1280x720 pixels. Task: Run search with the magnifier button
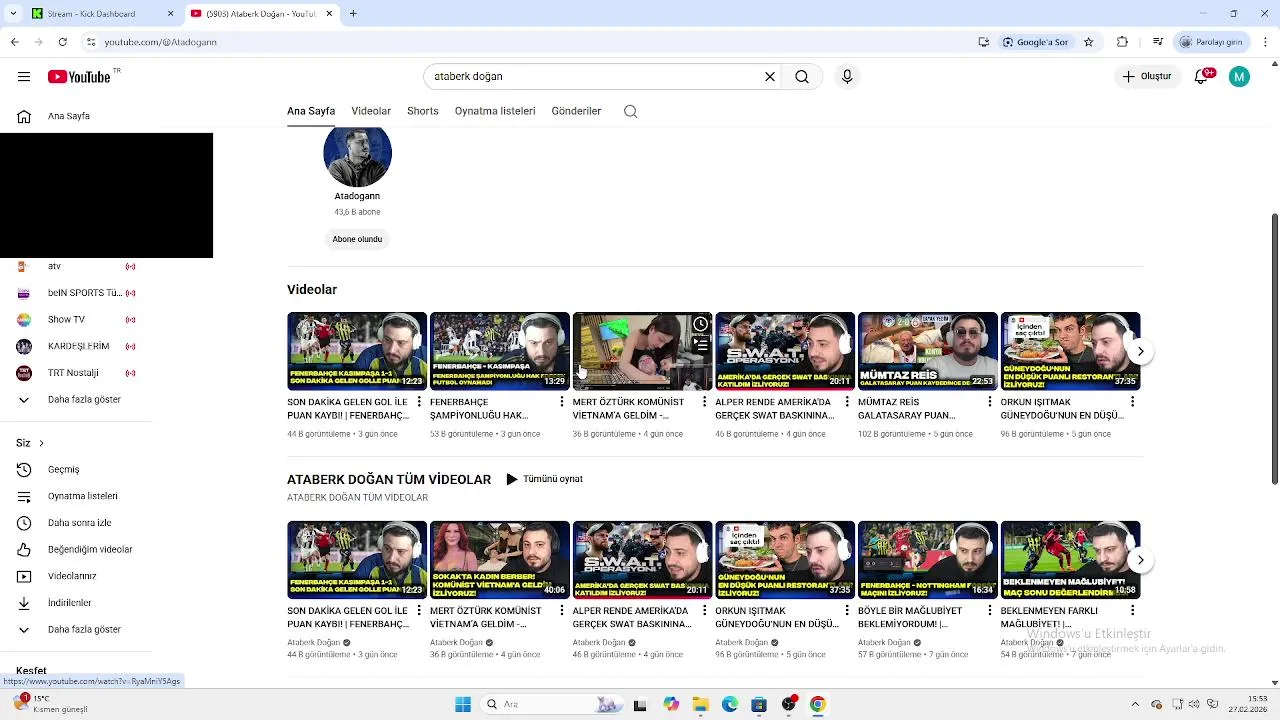point(802,77)
